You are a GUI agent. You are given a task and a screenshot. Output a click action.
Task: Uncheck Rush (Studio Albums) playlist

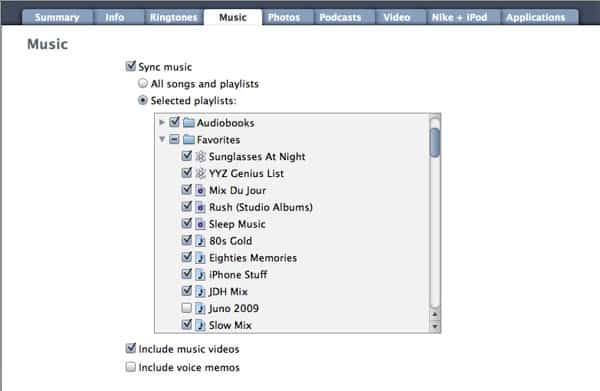[187, 206]
